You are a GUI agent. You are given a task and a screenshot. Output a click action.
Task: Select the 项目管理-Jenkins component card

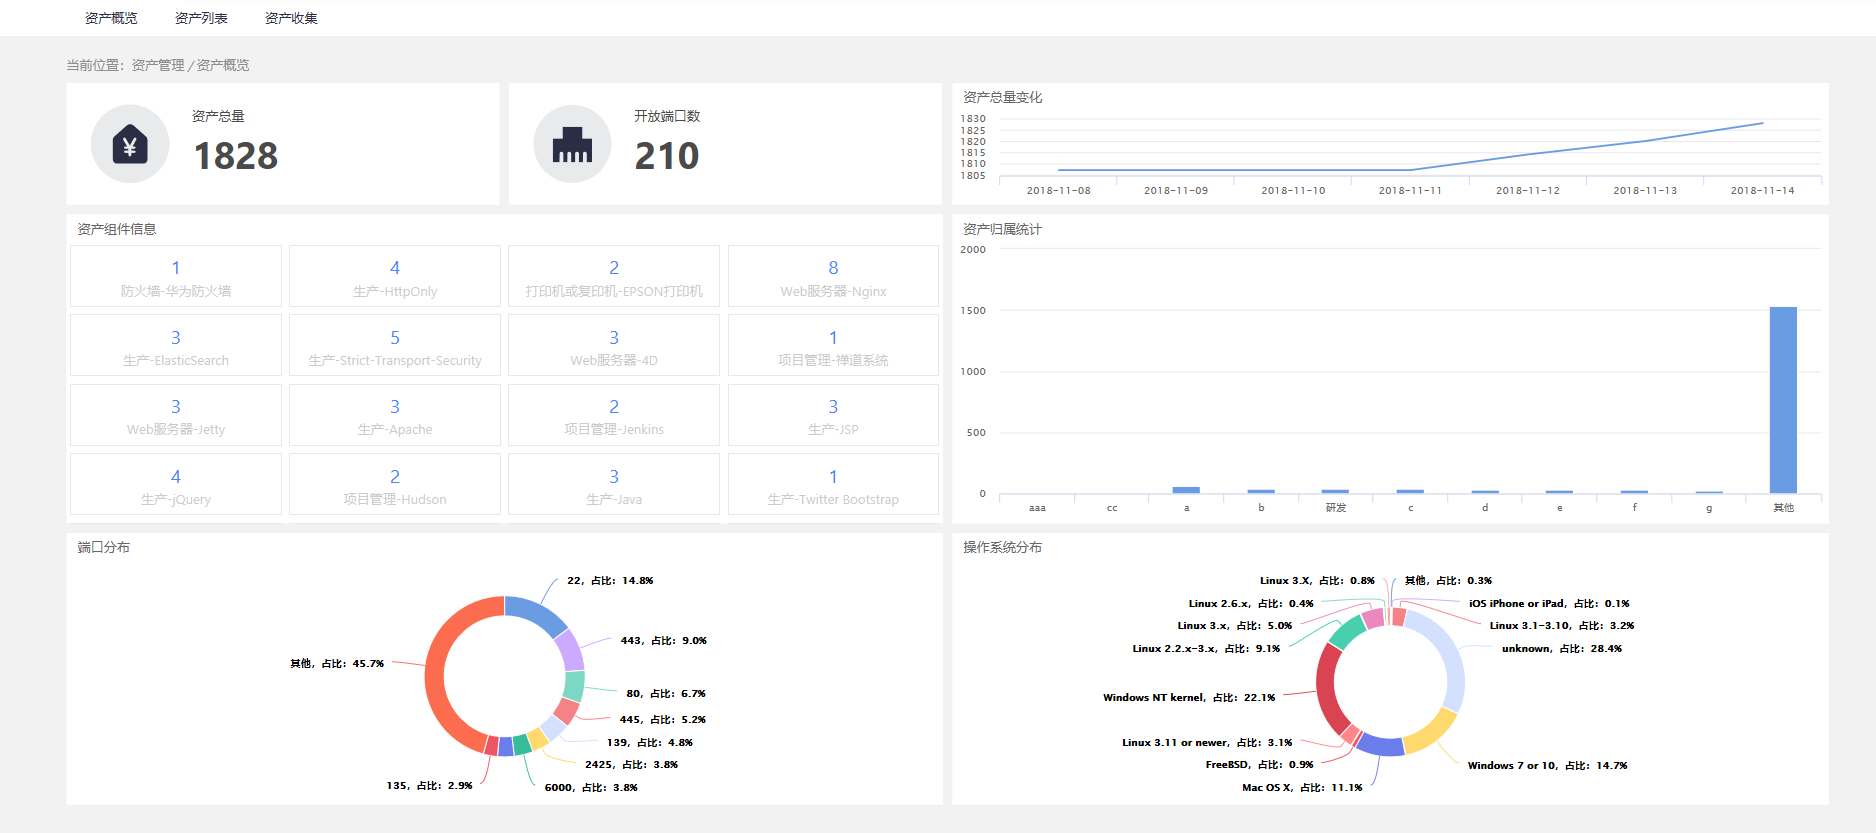[x=614, y=416]
